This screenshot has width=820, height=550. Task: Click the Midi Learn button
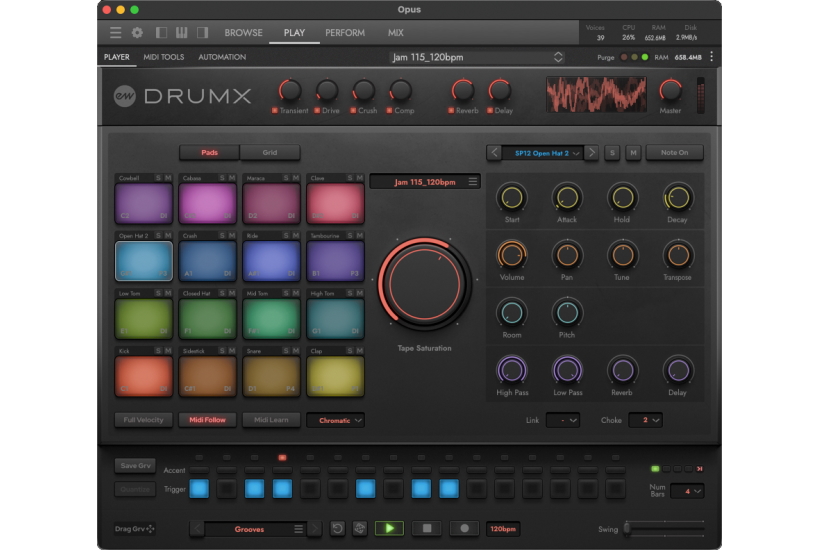click(x=271, y=420)
